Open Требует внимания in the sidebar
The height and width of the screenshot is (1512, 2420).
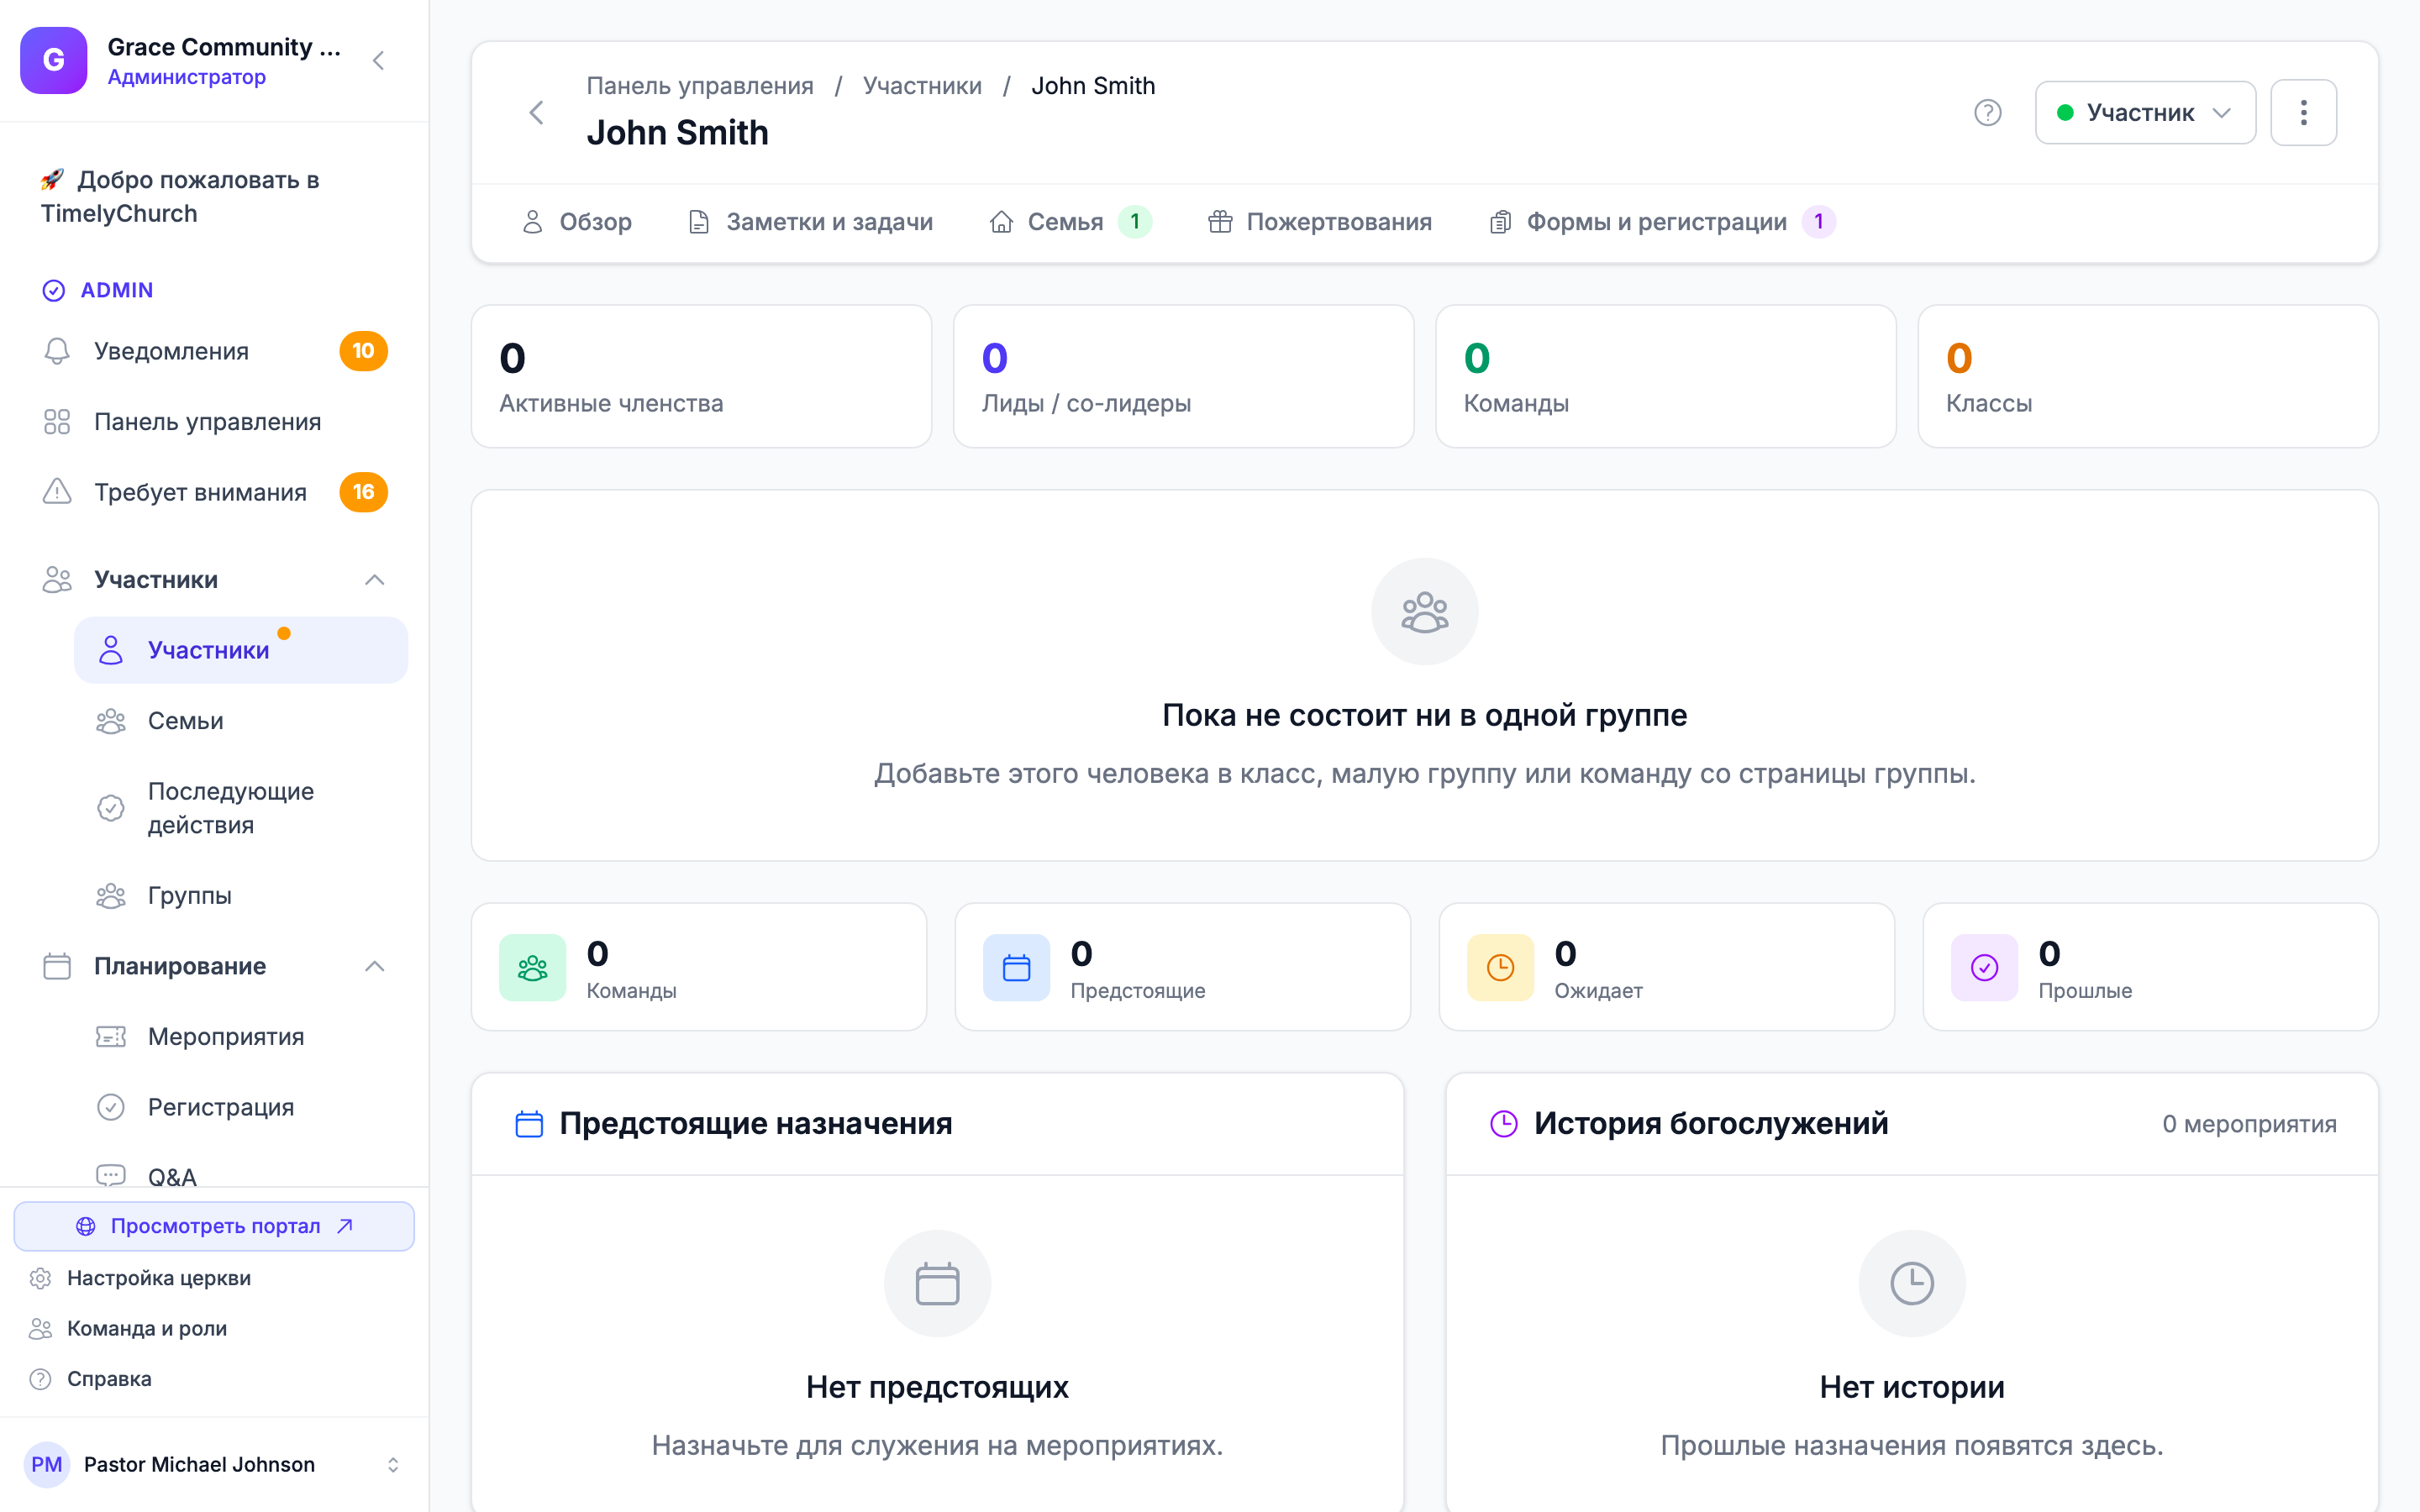coord(215,492)
